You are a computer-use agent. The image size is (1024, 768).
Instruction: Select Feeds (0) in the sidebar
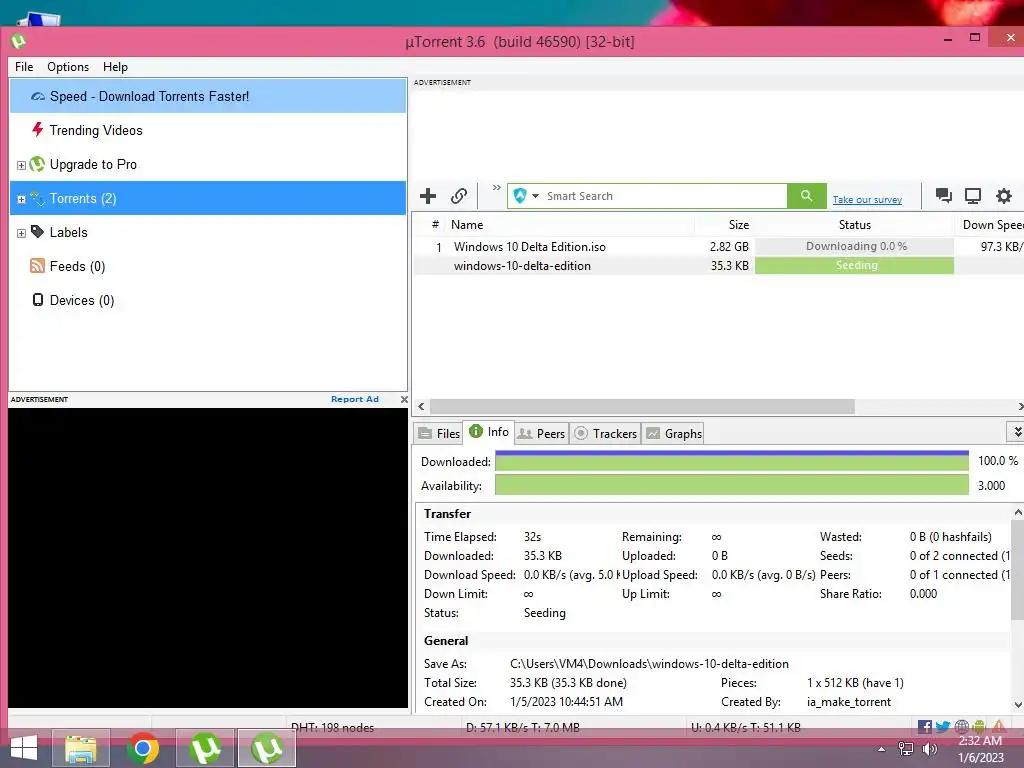point(208,266)
